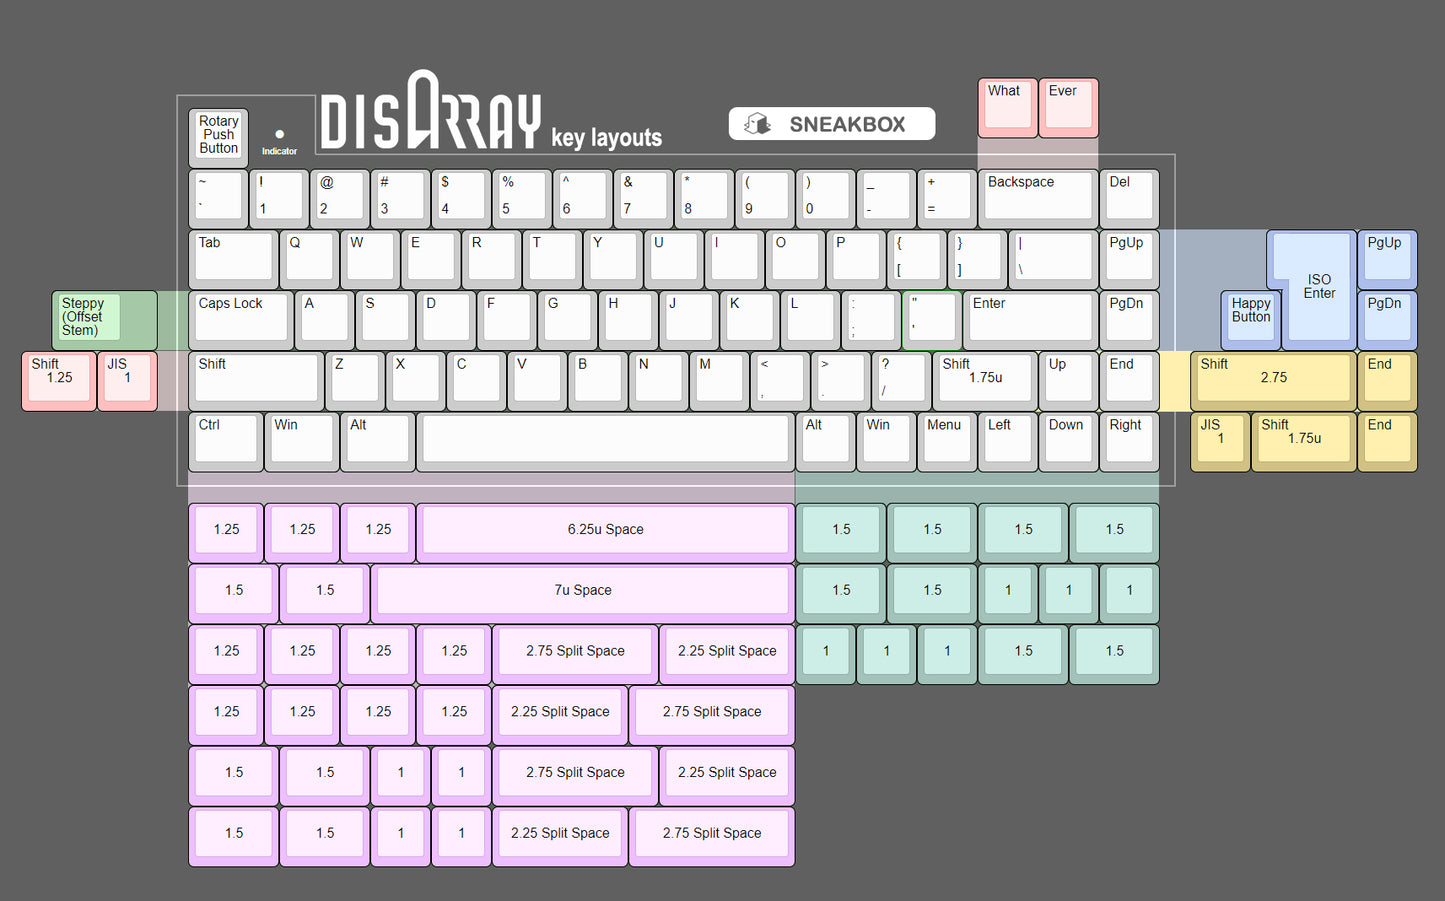
Task: Click the pink What key
Action: tap(1007, 106)
